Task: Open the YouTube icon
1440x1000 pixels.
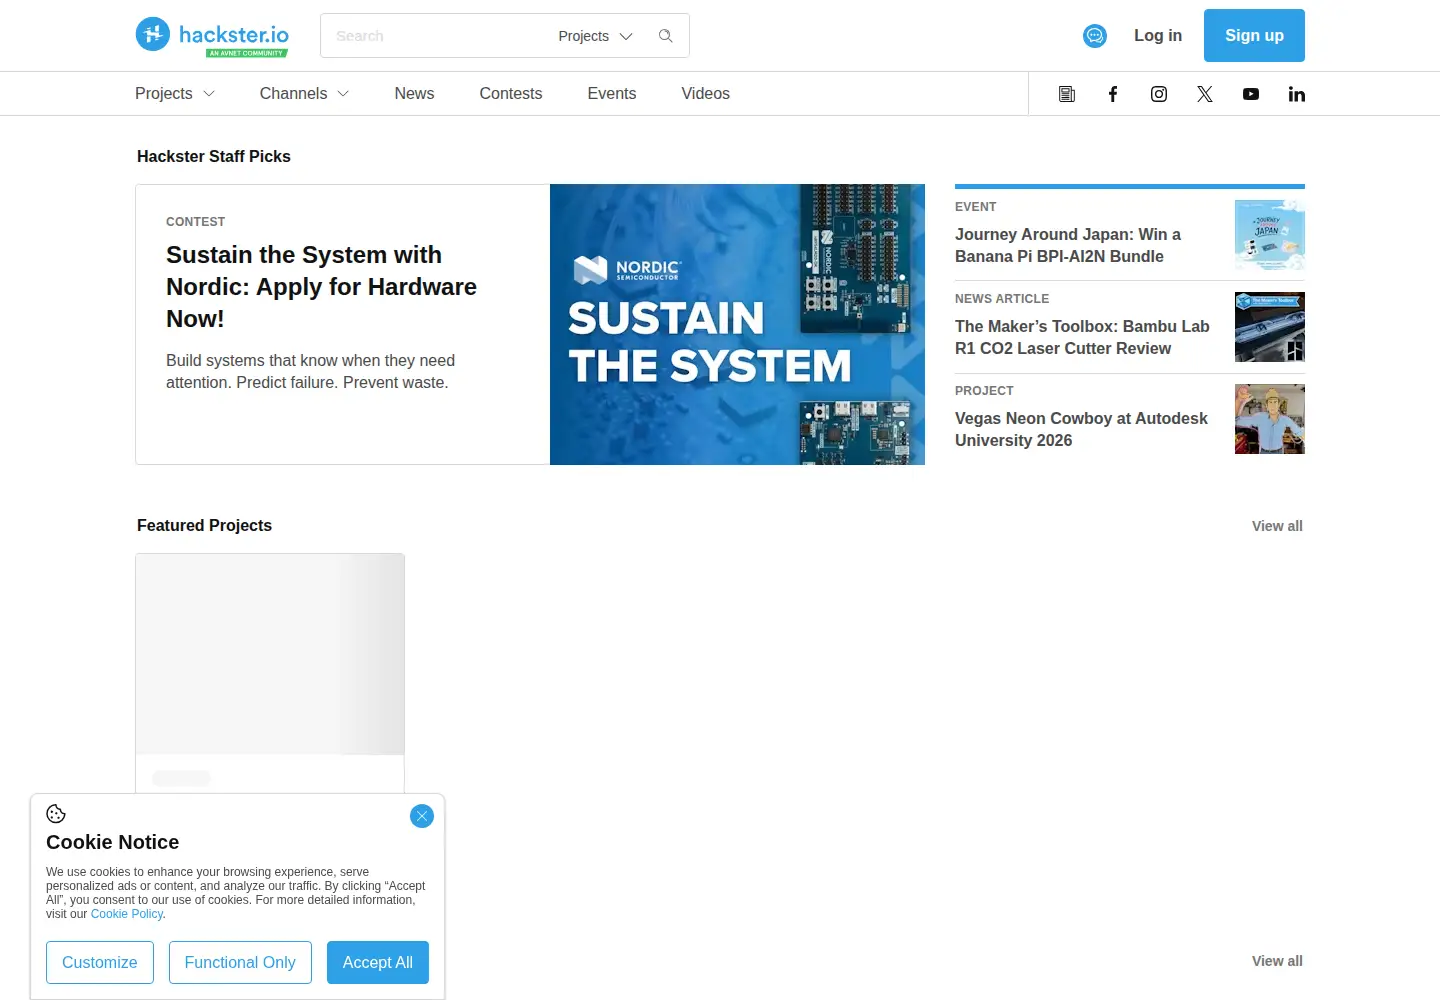Action: pyautogui.click(x=1251, y=94)
